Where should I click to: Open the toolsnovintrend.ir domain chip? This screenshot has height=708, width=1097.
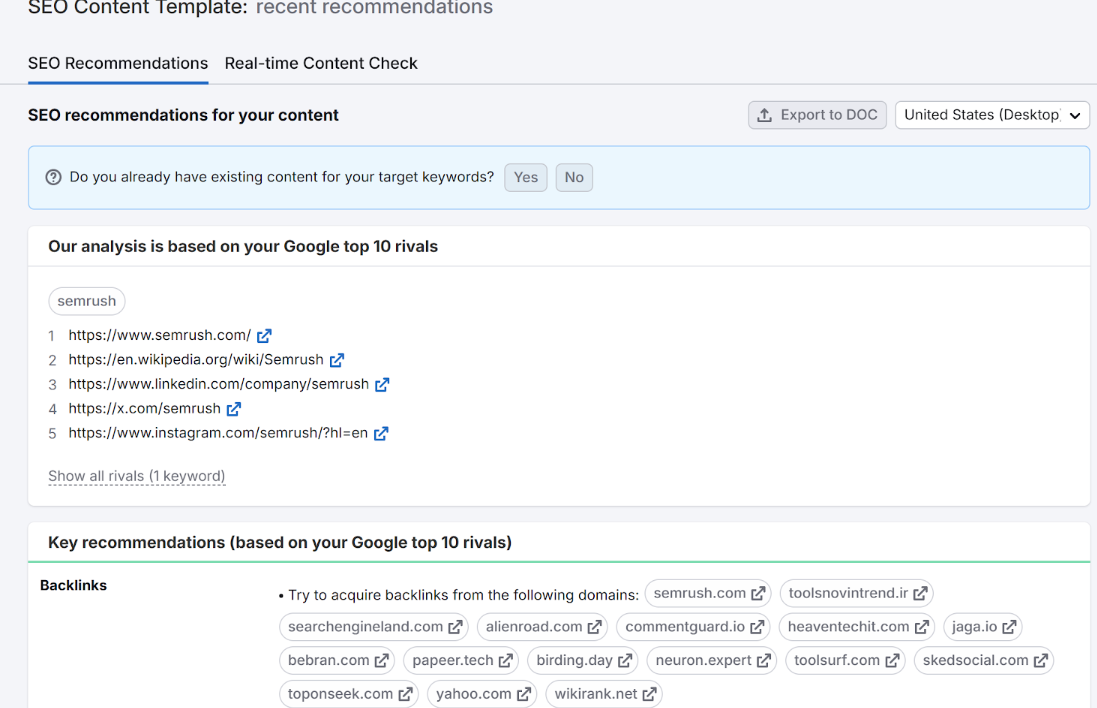pos(848,593)
